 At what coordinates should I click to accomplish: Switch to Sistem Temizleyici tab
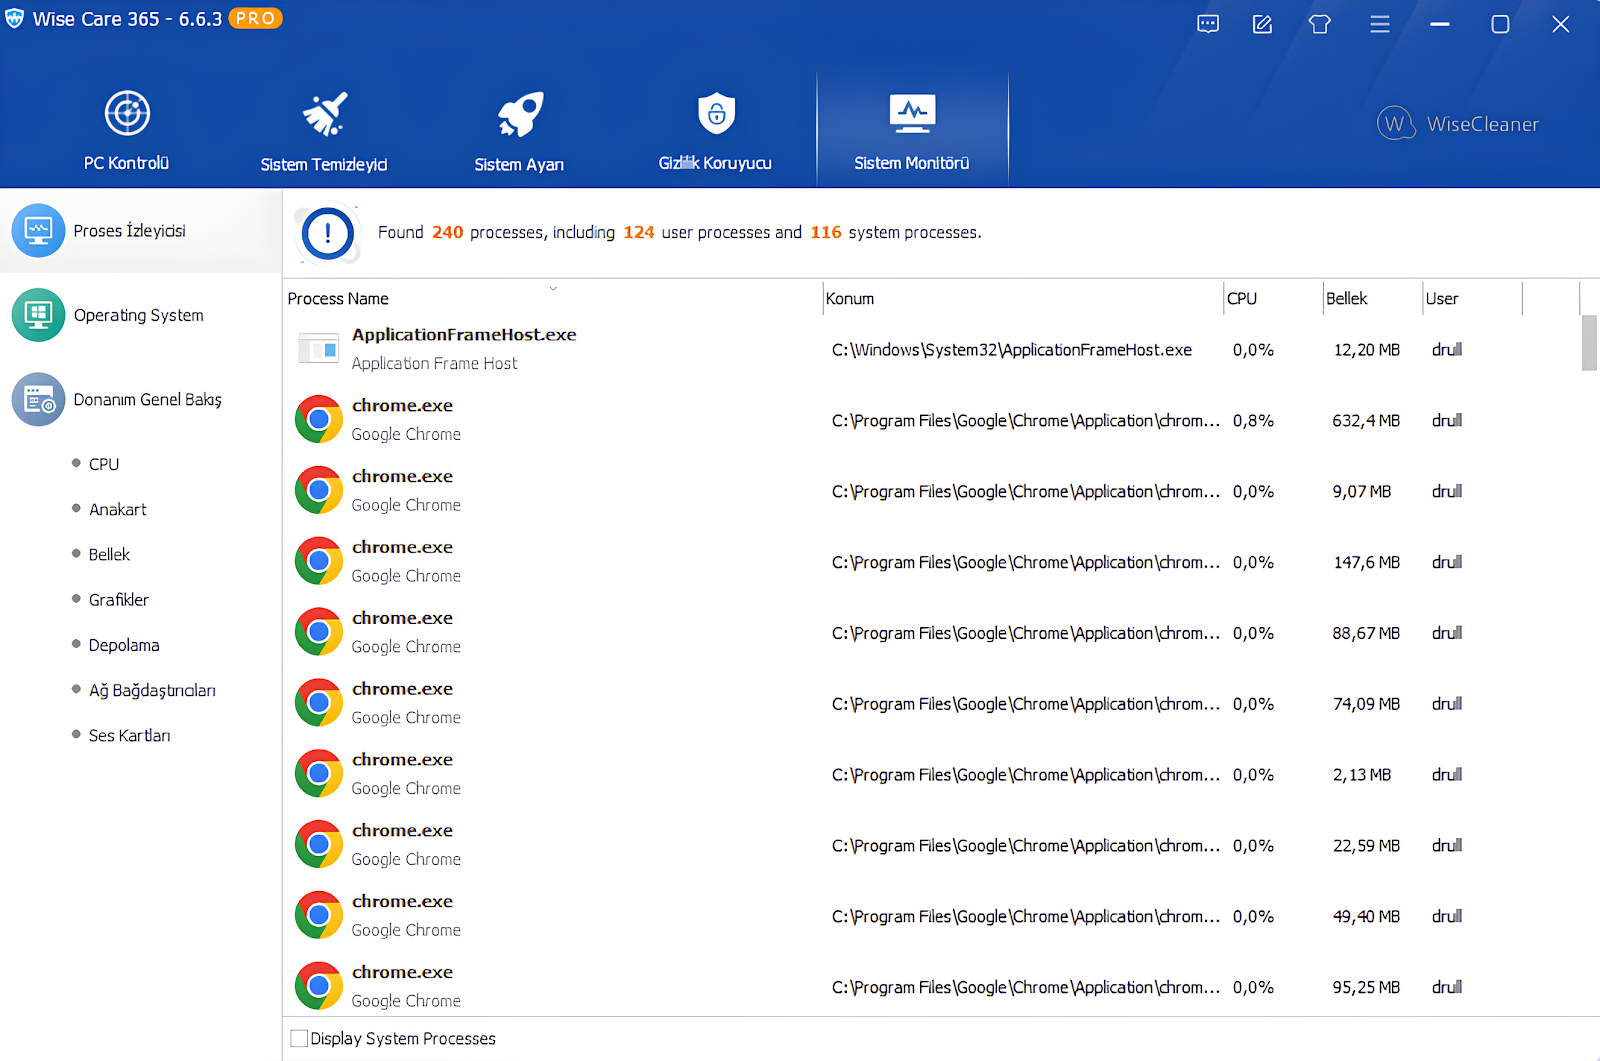click(324, 129)
